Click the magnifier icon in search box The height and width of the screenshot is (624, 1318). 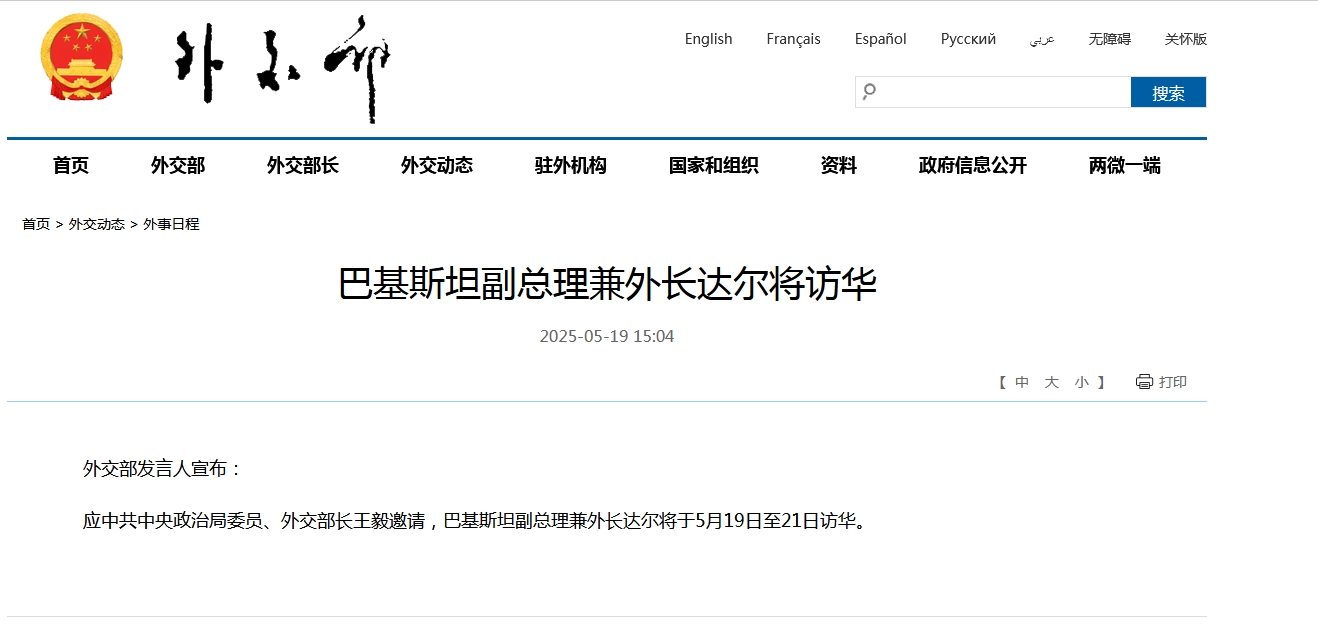869,92
